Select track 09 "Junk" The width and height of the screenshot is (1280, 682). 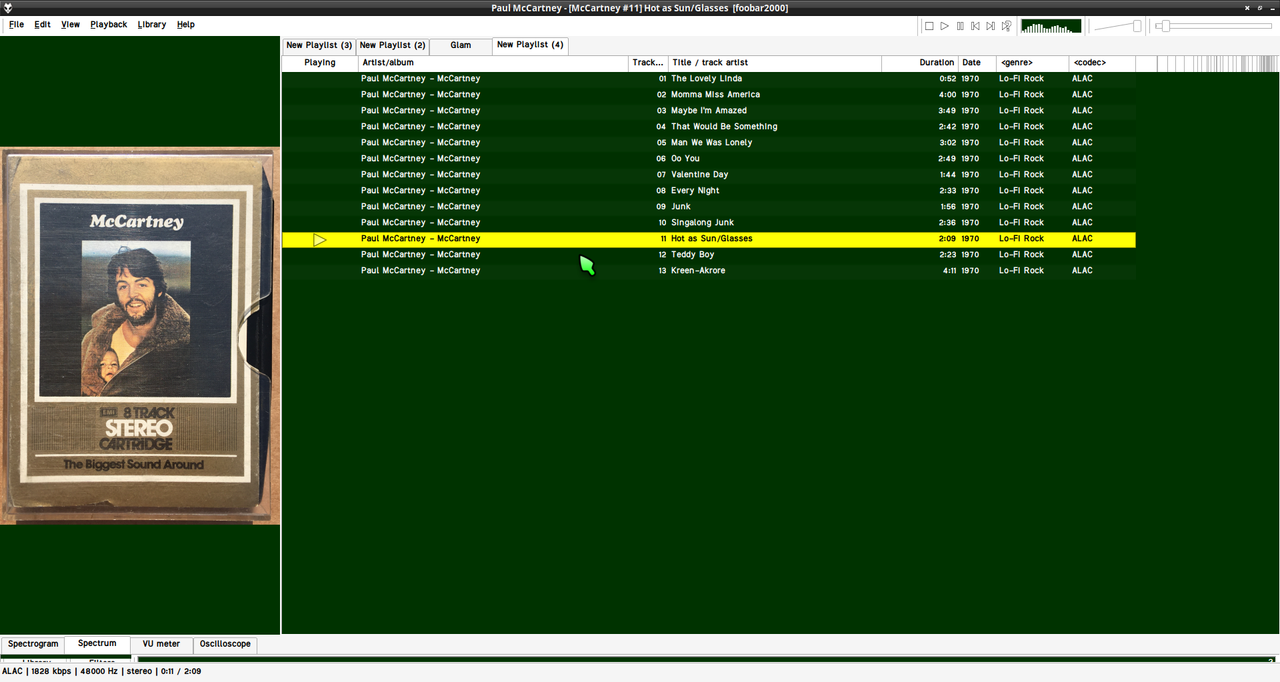coord(709,206)
